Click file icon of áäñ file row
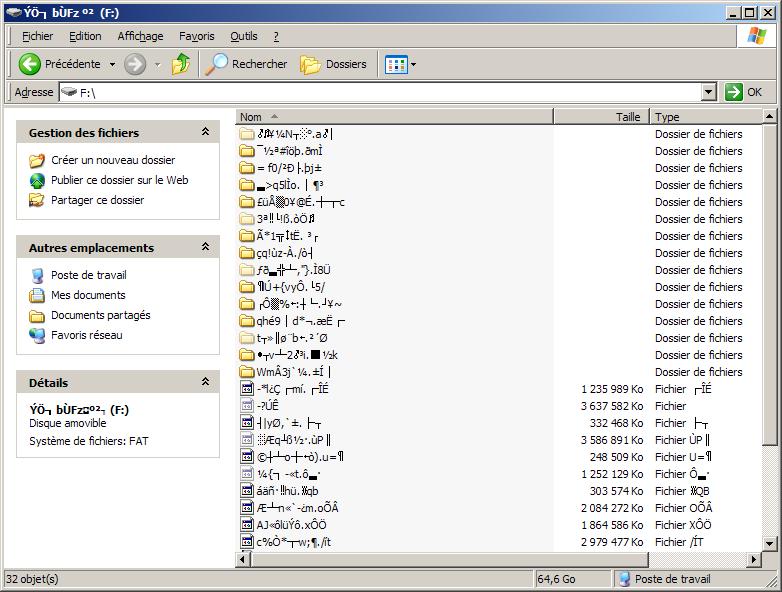 (247, 491)
